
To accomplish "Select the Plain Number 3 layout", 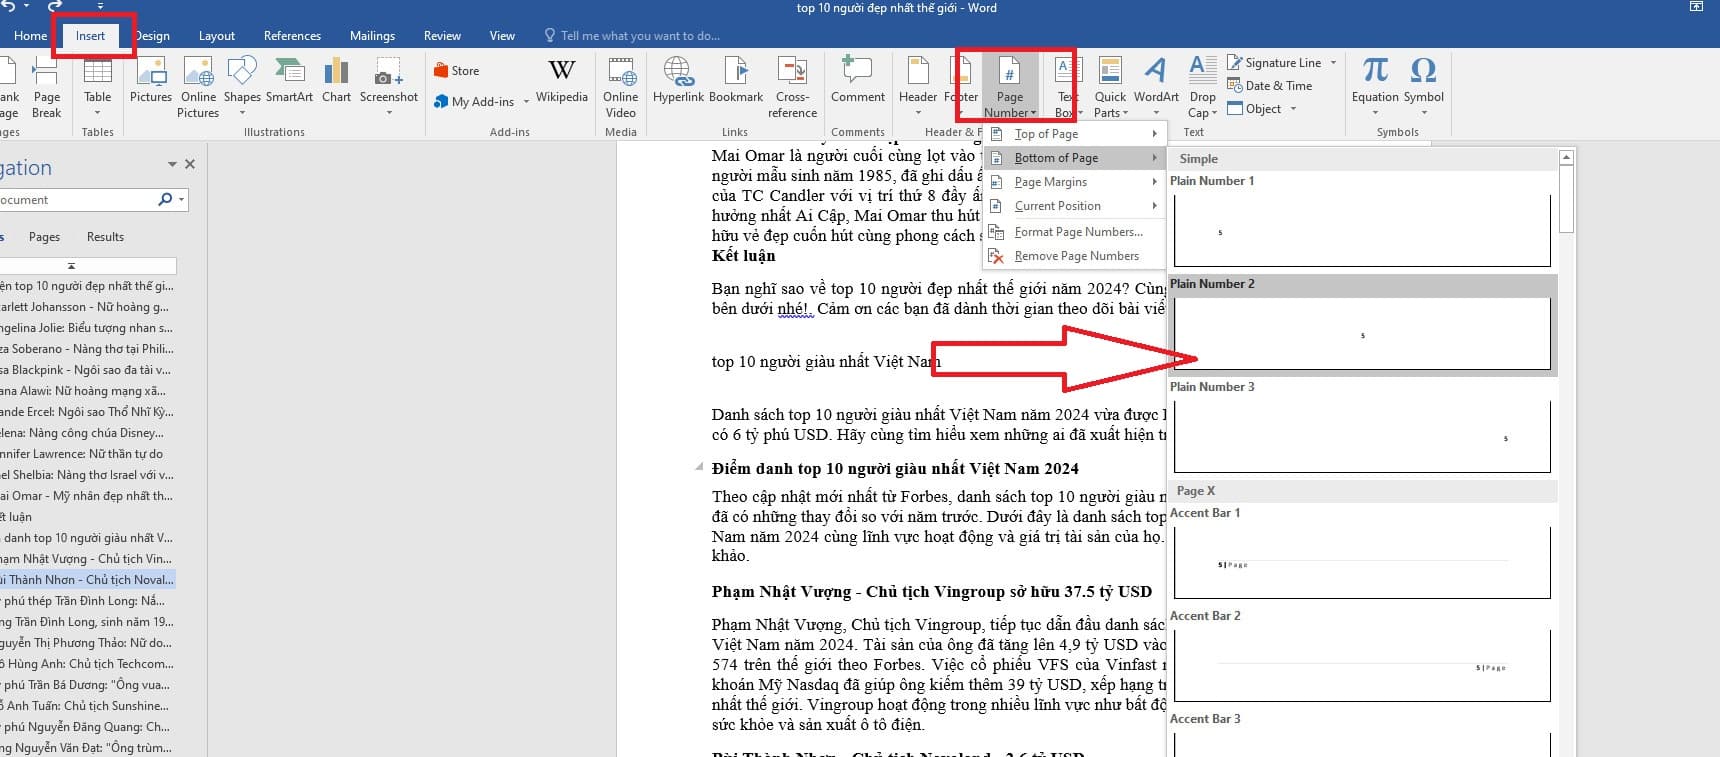I will click(1362, 428).
